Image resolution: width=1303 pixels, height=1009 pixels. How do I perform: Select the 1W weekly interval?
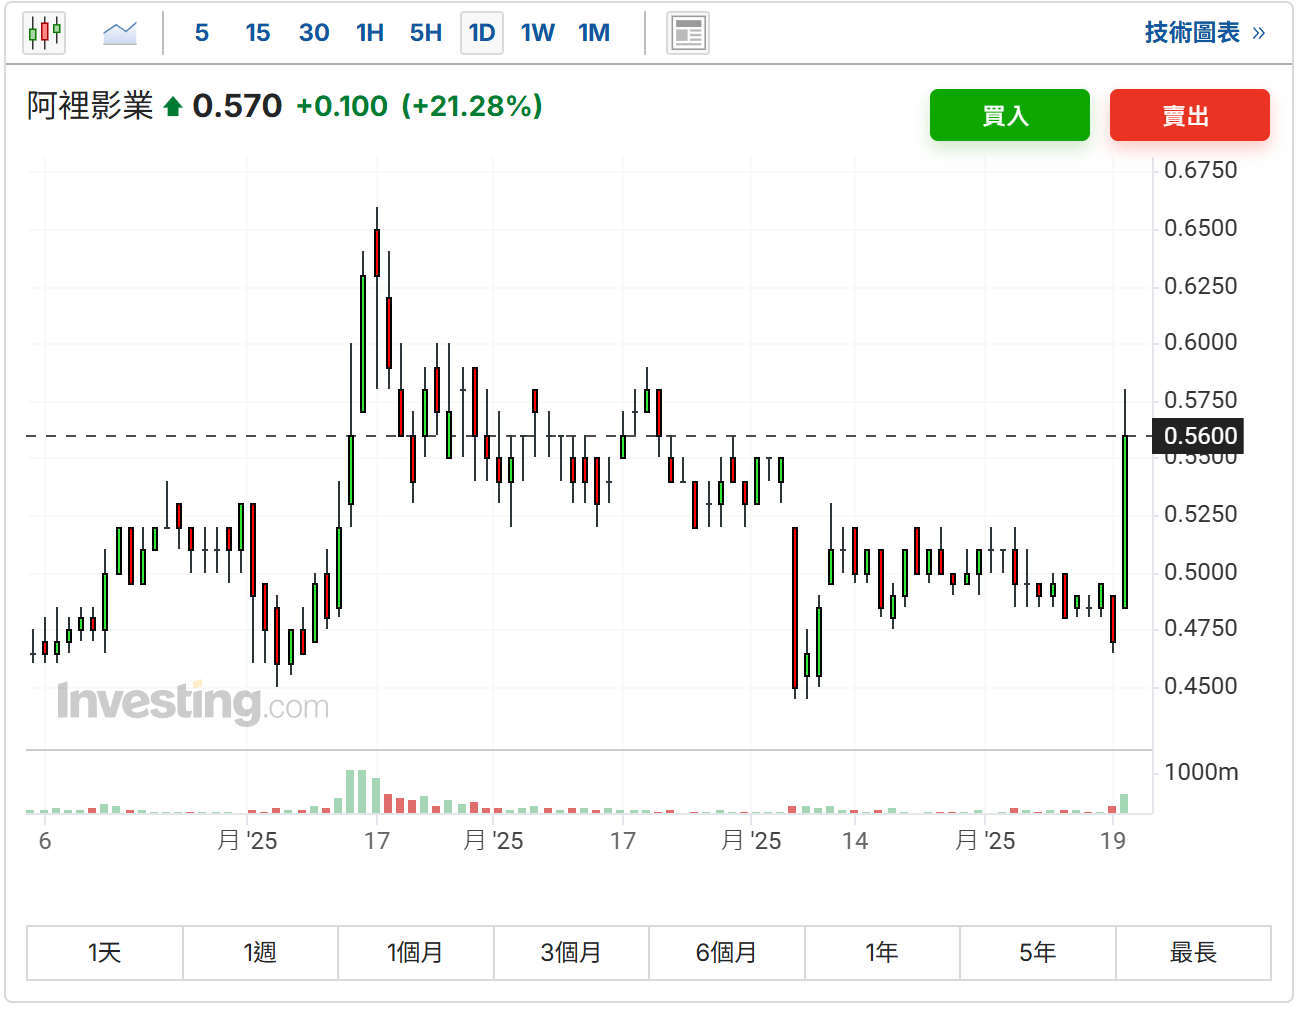click(538, 33)
